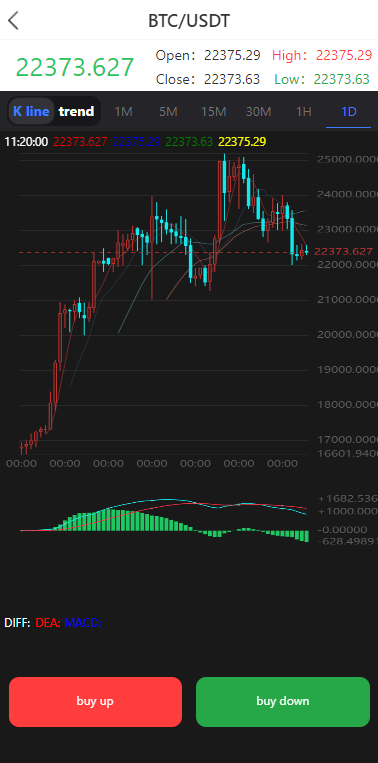Switch chart to K line mode
The height and width of the screenshot is (763, 378).
[x=31, y=111]
